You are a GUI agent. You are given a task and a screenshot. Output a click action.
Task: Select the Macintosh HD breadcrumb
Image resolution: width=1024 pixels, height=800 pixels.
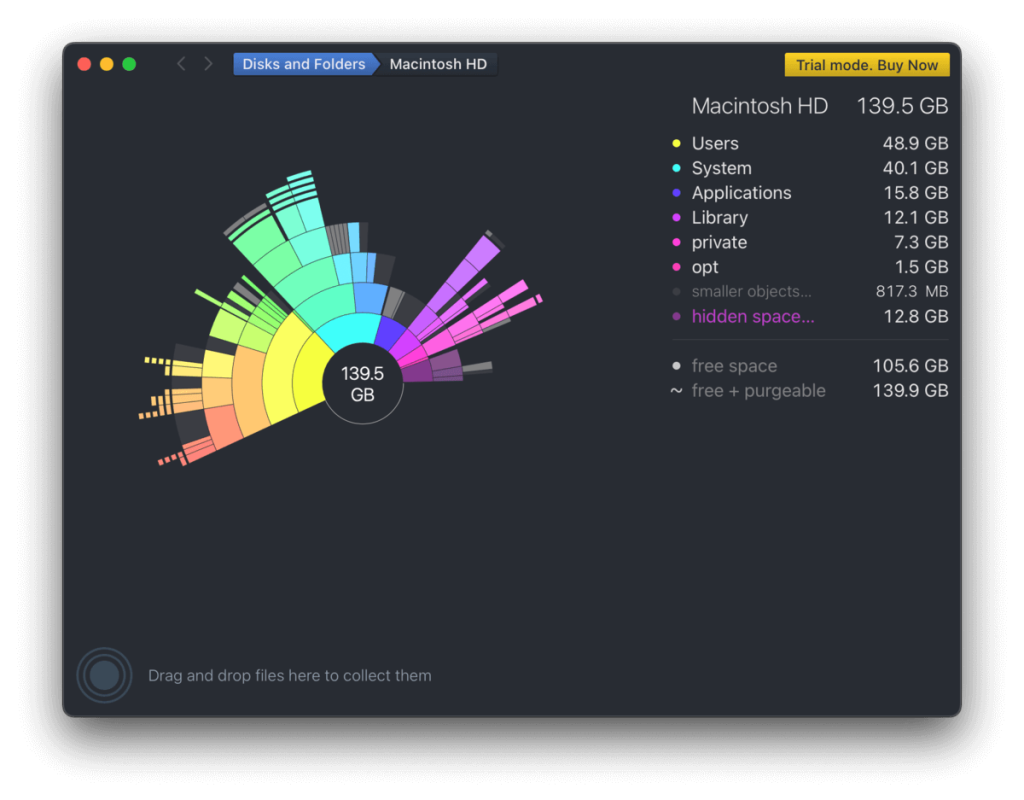pyautogui.click(x=437, y=63)
